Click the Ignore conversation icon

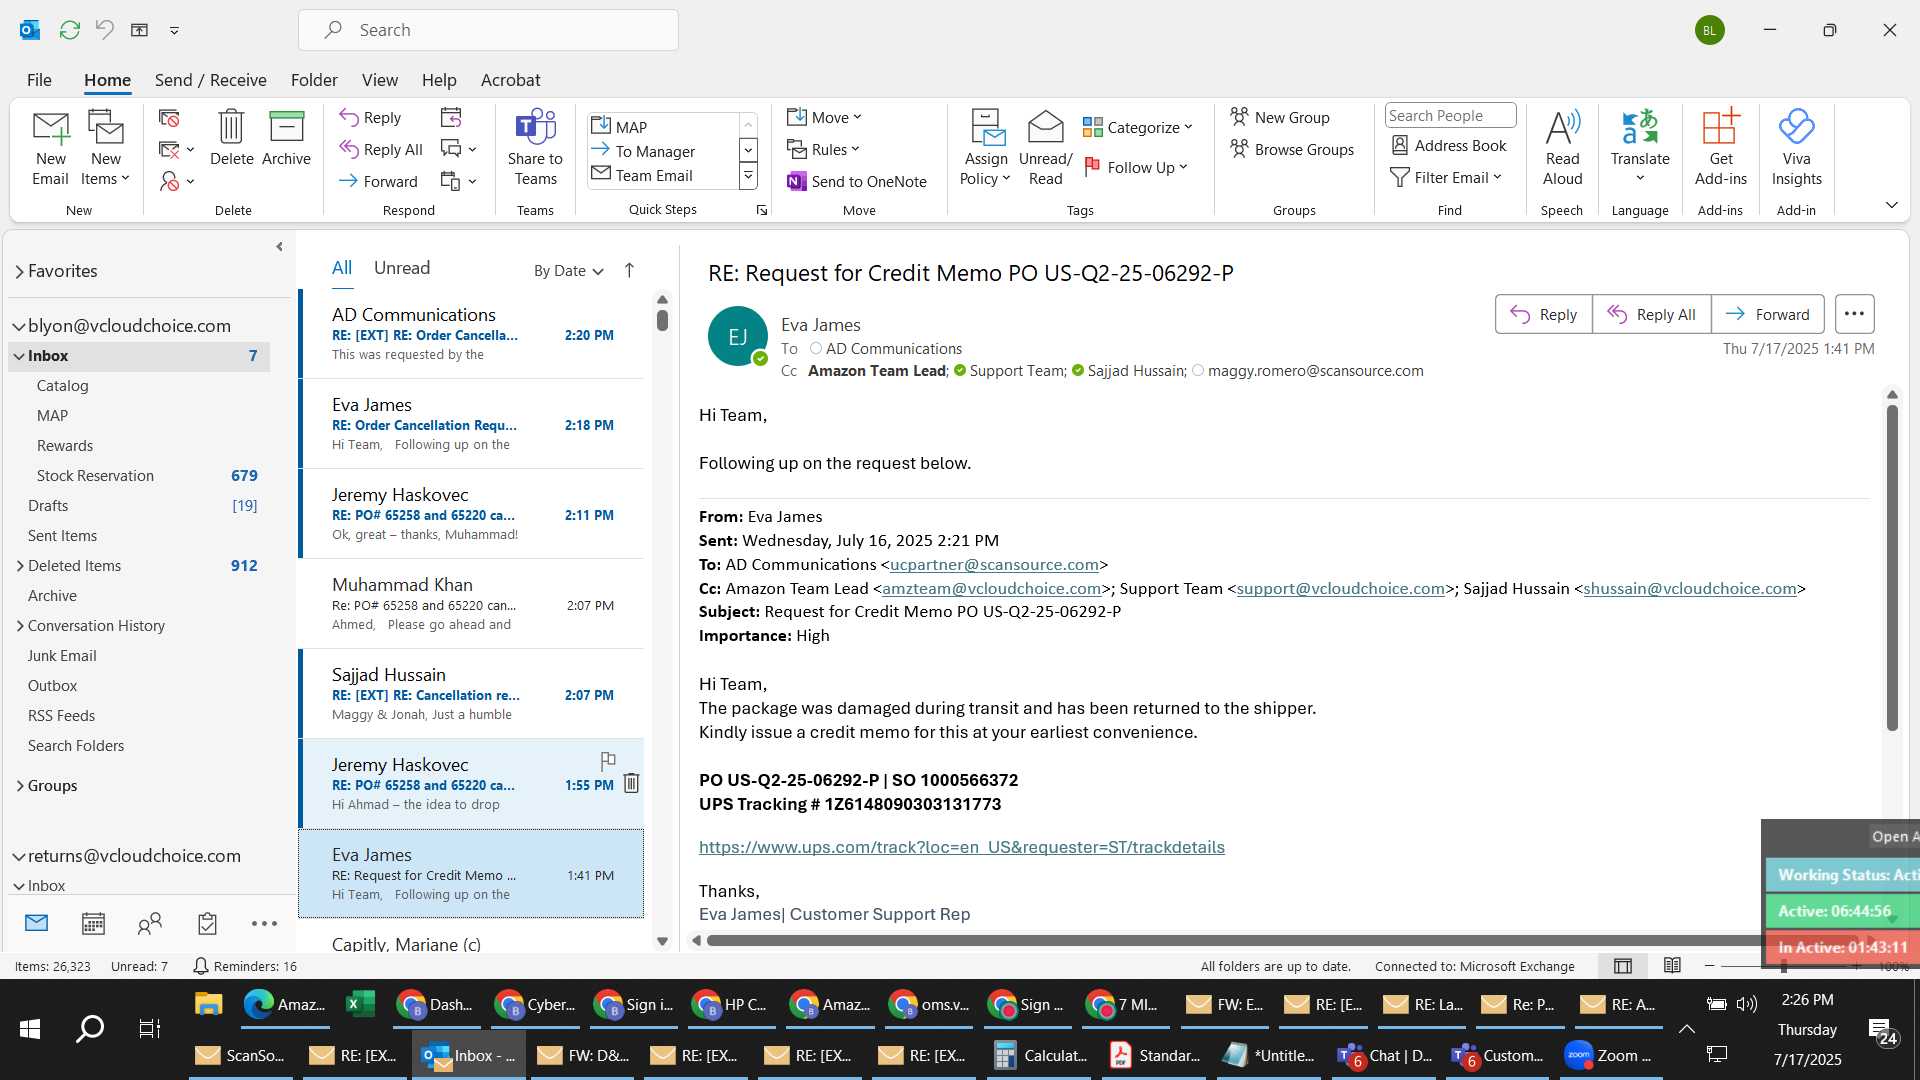coord(169,118)
